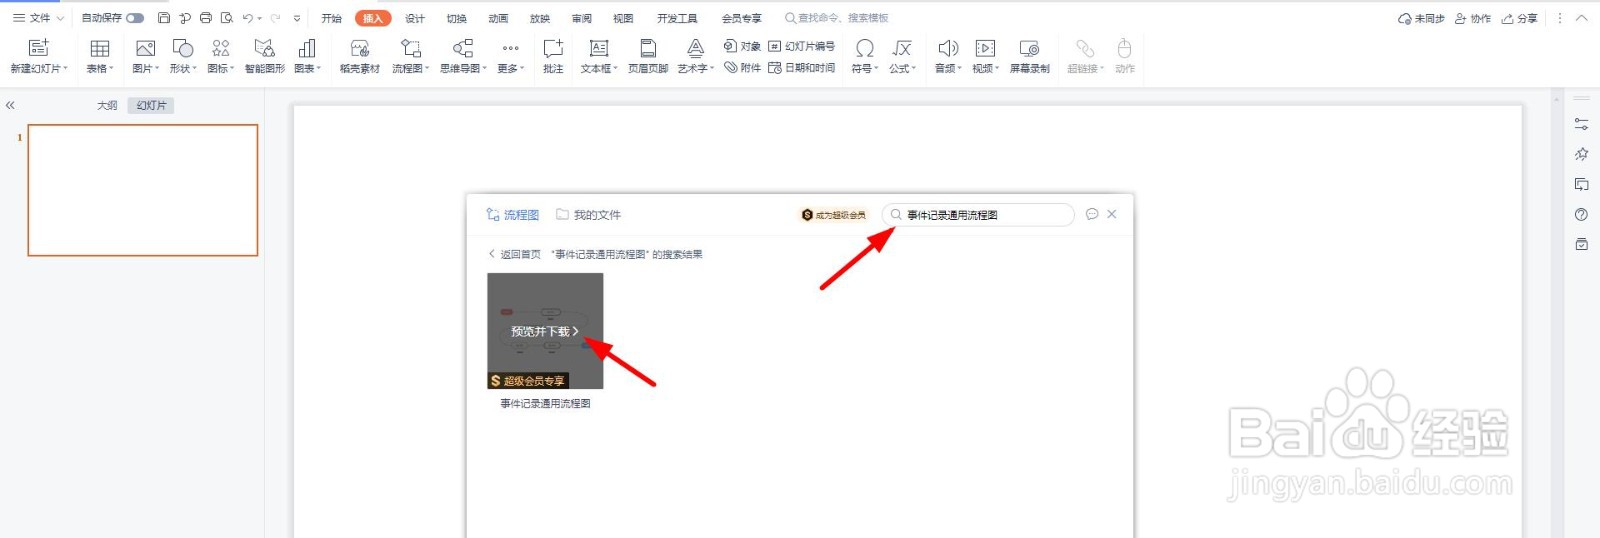
Task: Open the 新建幻灯片 dropdown
Action: 39,69
